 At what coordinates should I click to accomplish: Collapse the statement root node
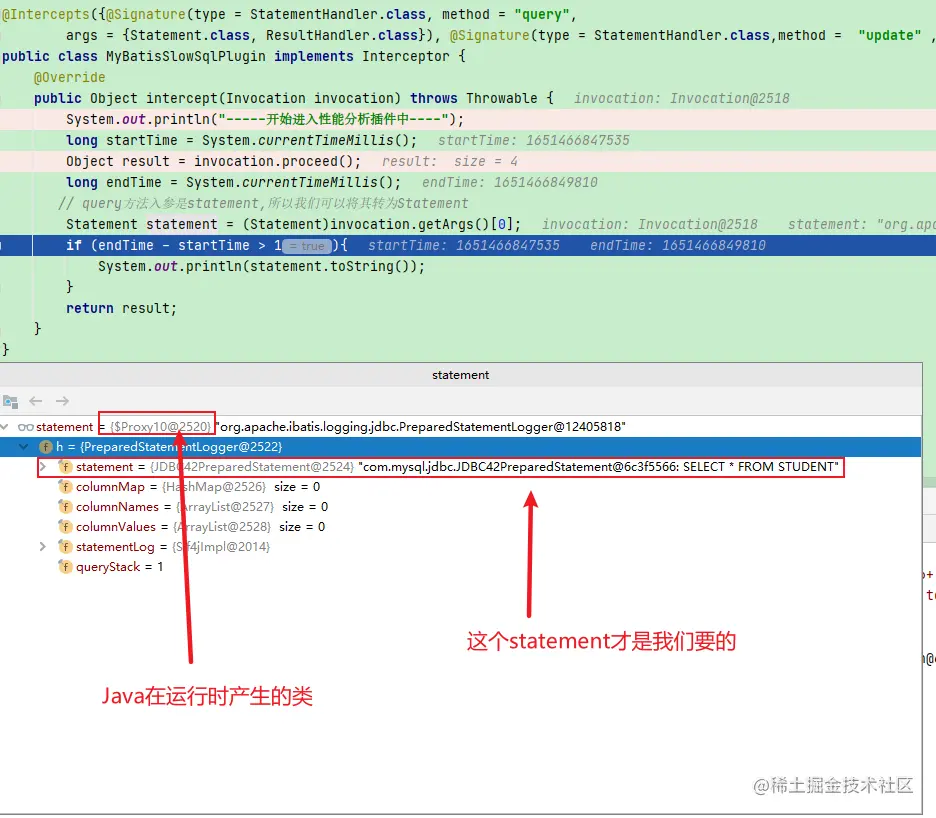[5, 427]
